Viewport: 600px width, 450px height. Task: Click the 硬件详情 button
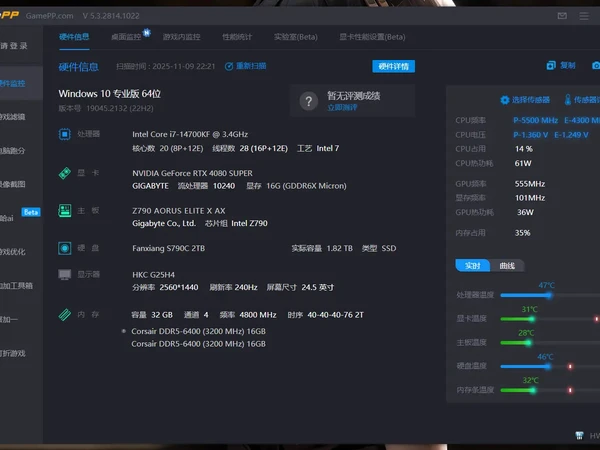(394, 66)
